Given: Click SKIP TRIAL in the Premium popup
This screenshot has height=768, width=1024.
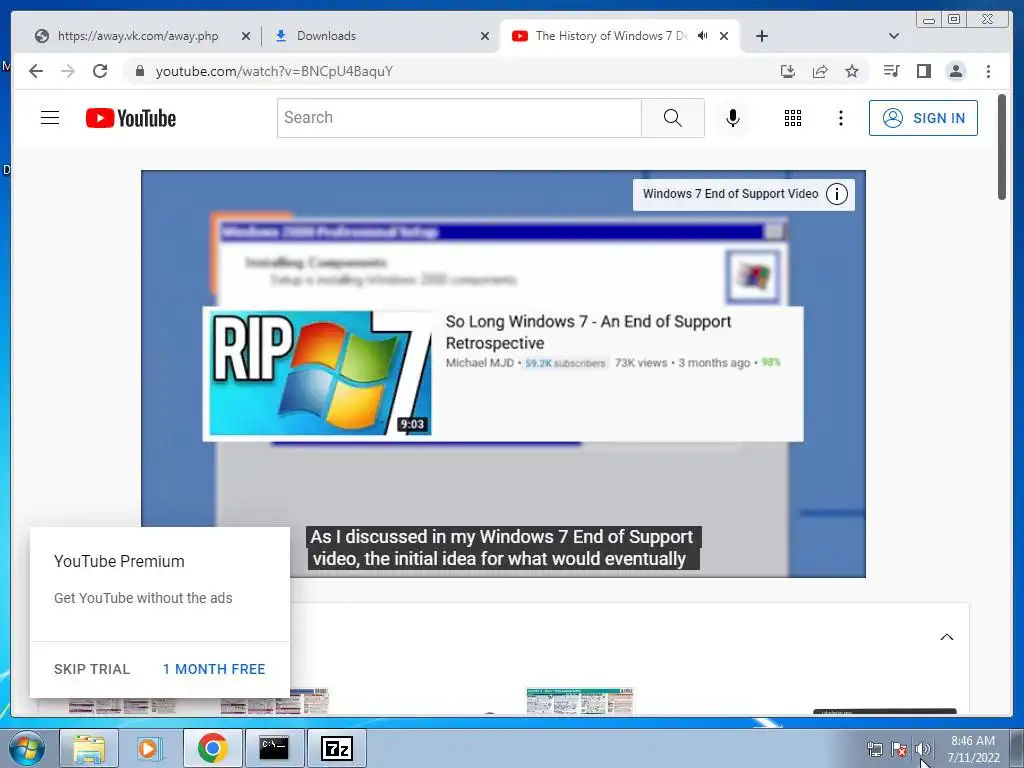Looking at the screenshot, I should 92,669.
